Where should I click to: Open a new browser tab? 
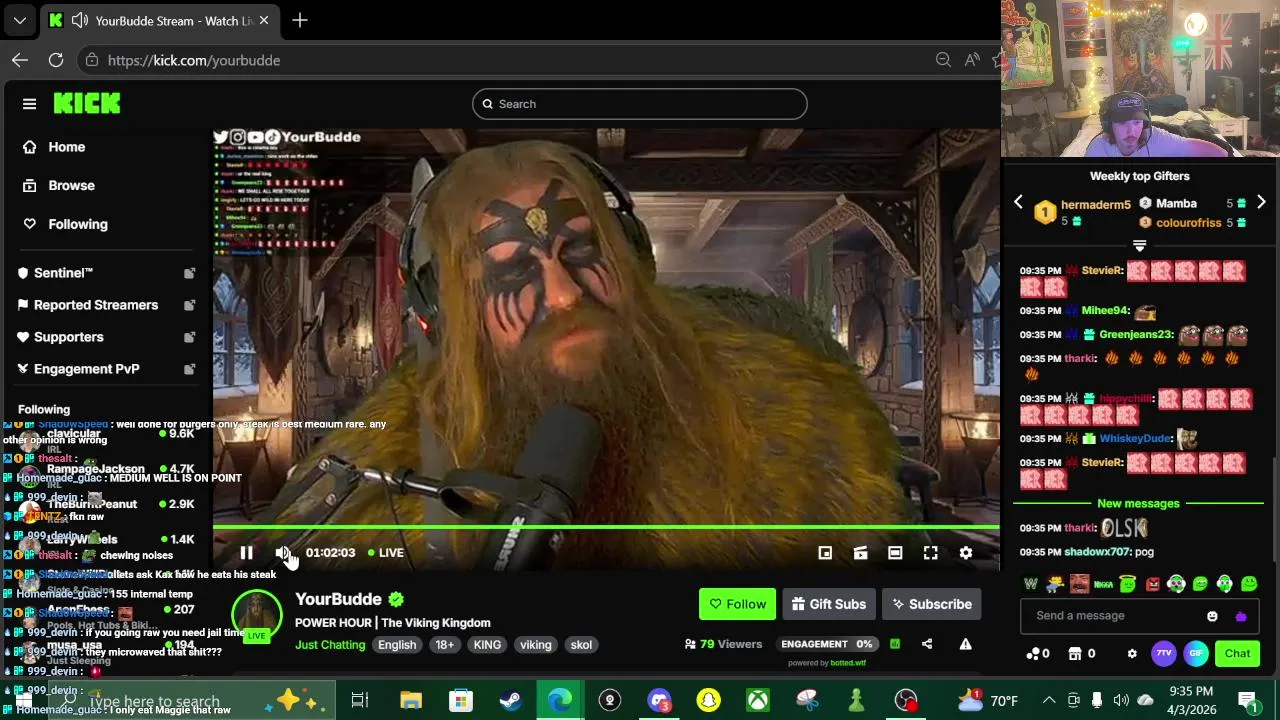(300, 20)
